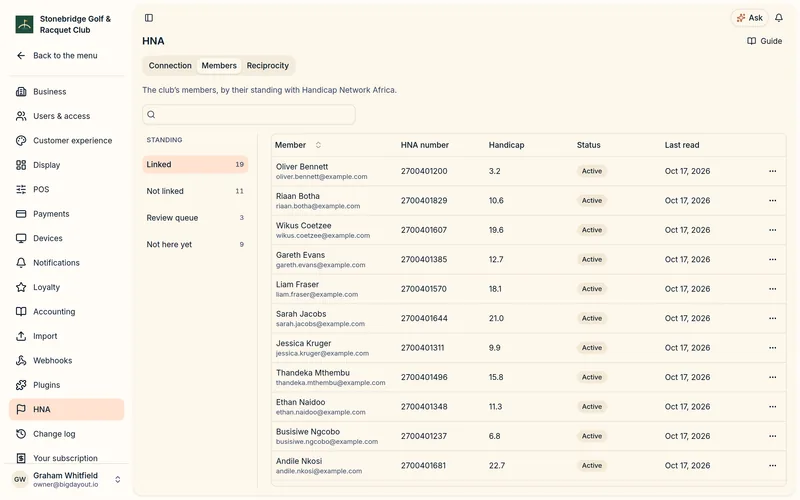Open Users & access settings
Viewport: 800px width, 500px height.
tap(66, 116)
